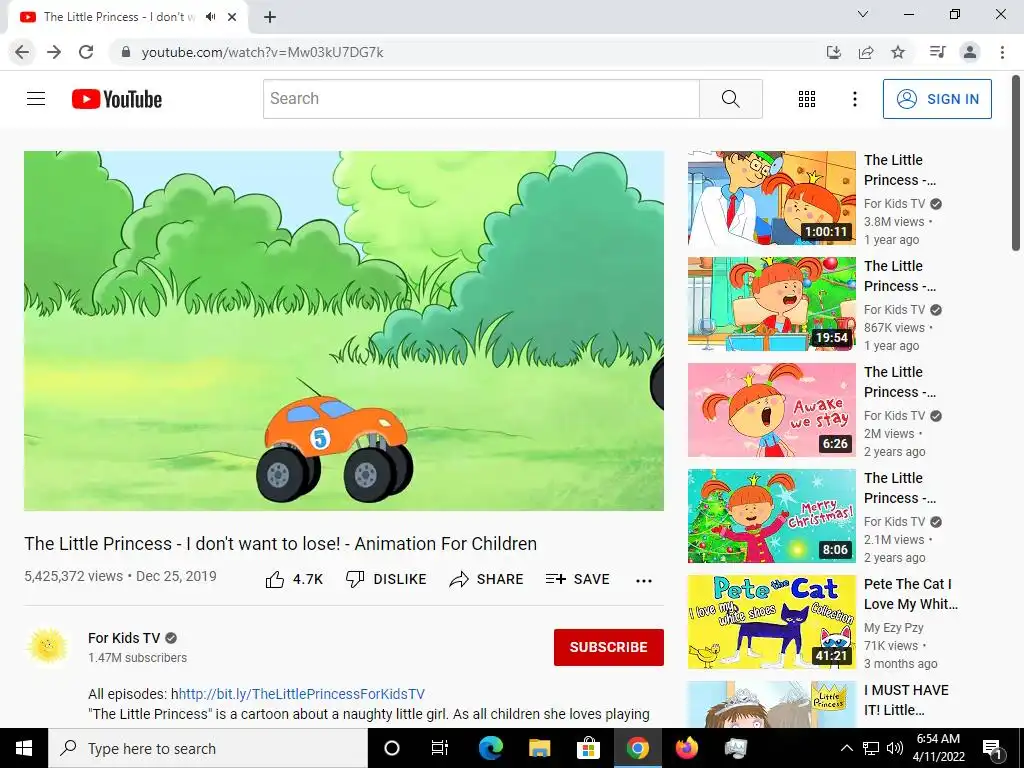Open the Awake we stay thumbnail
Screen dimensions: 1024x768
click(771, 409)
